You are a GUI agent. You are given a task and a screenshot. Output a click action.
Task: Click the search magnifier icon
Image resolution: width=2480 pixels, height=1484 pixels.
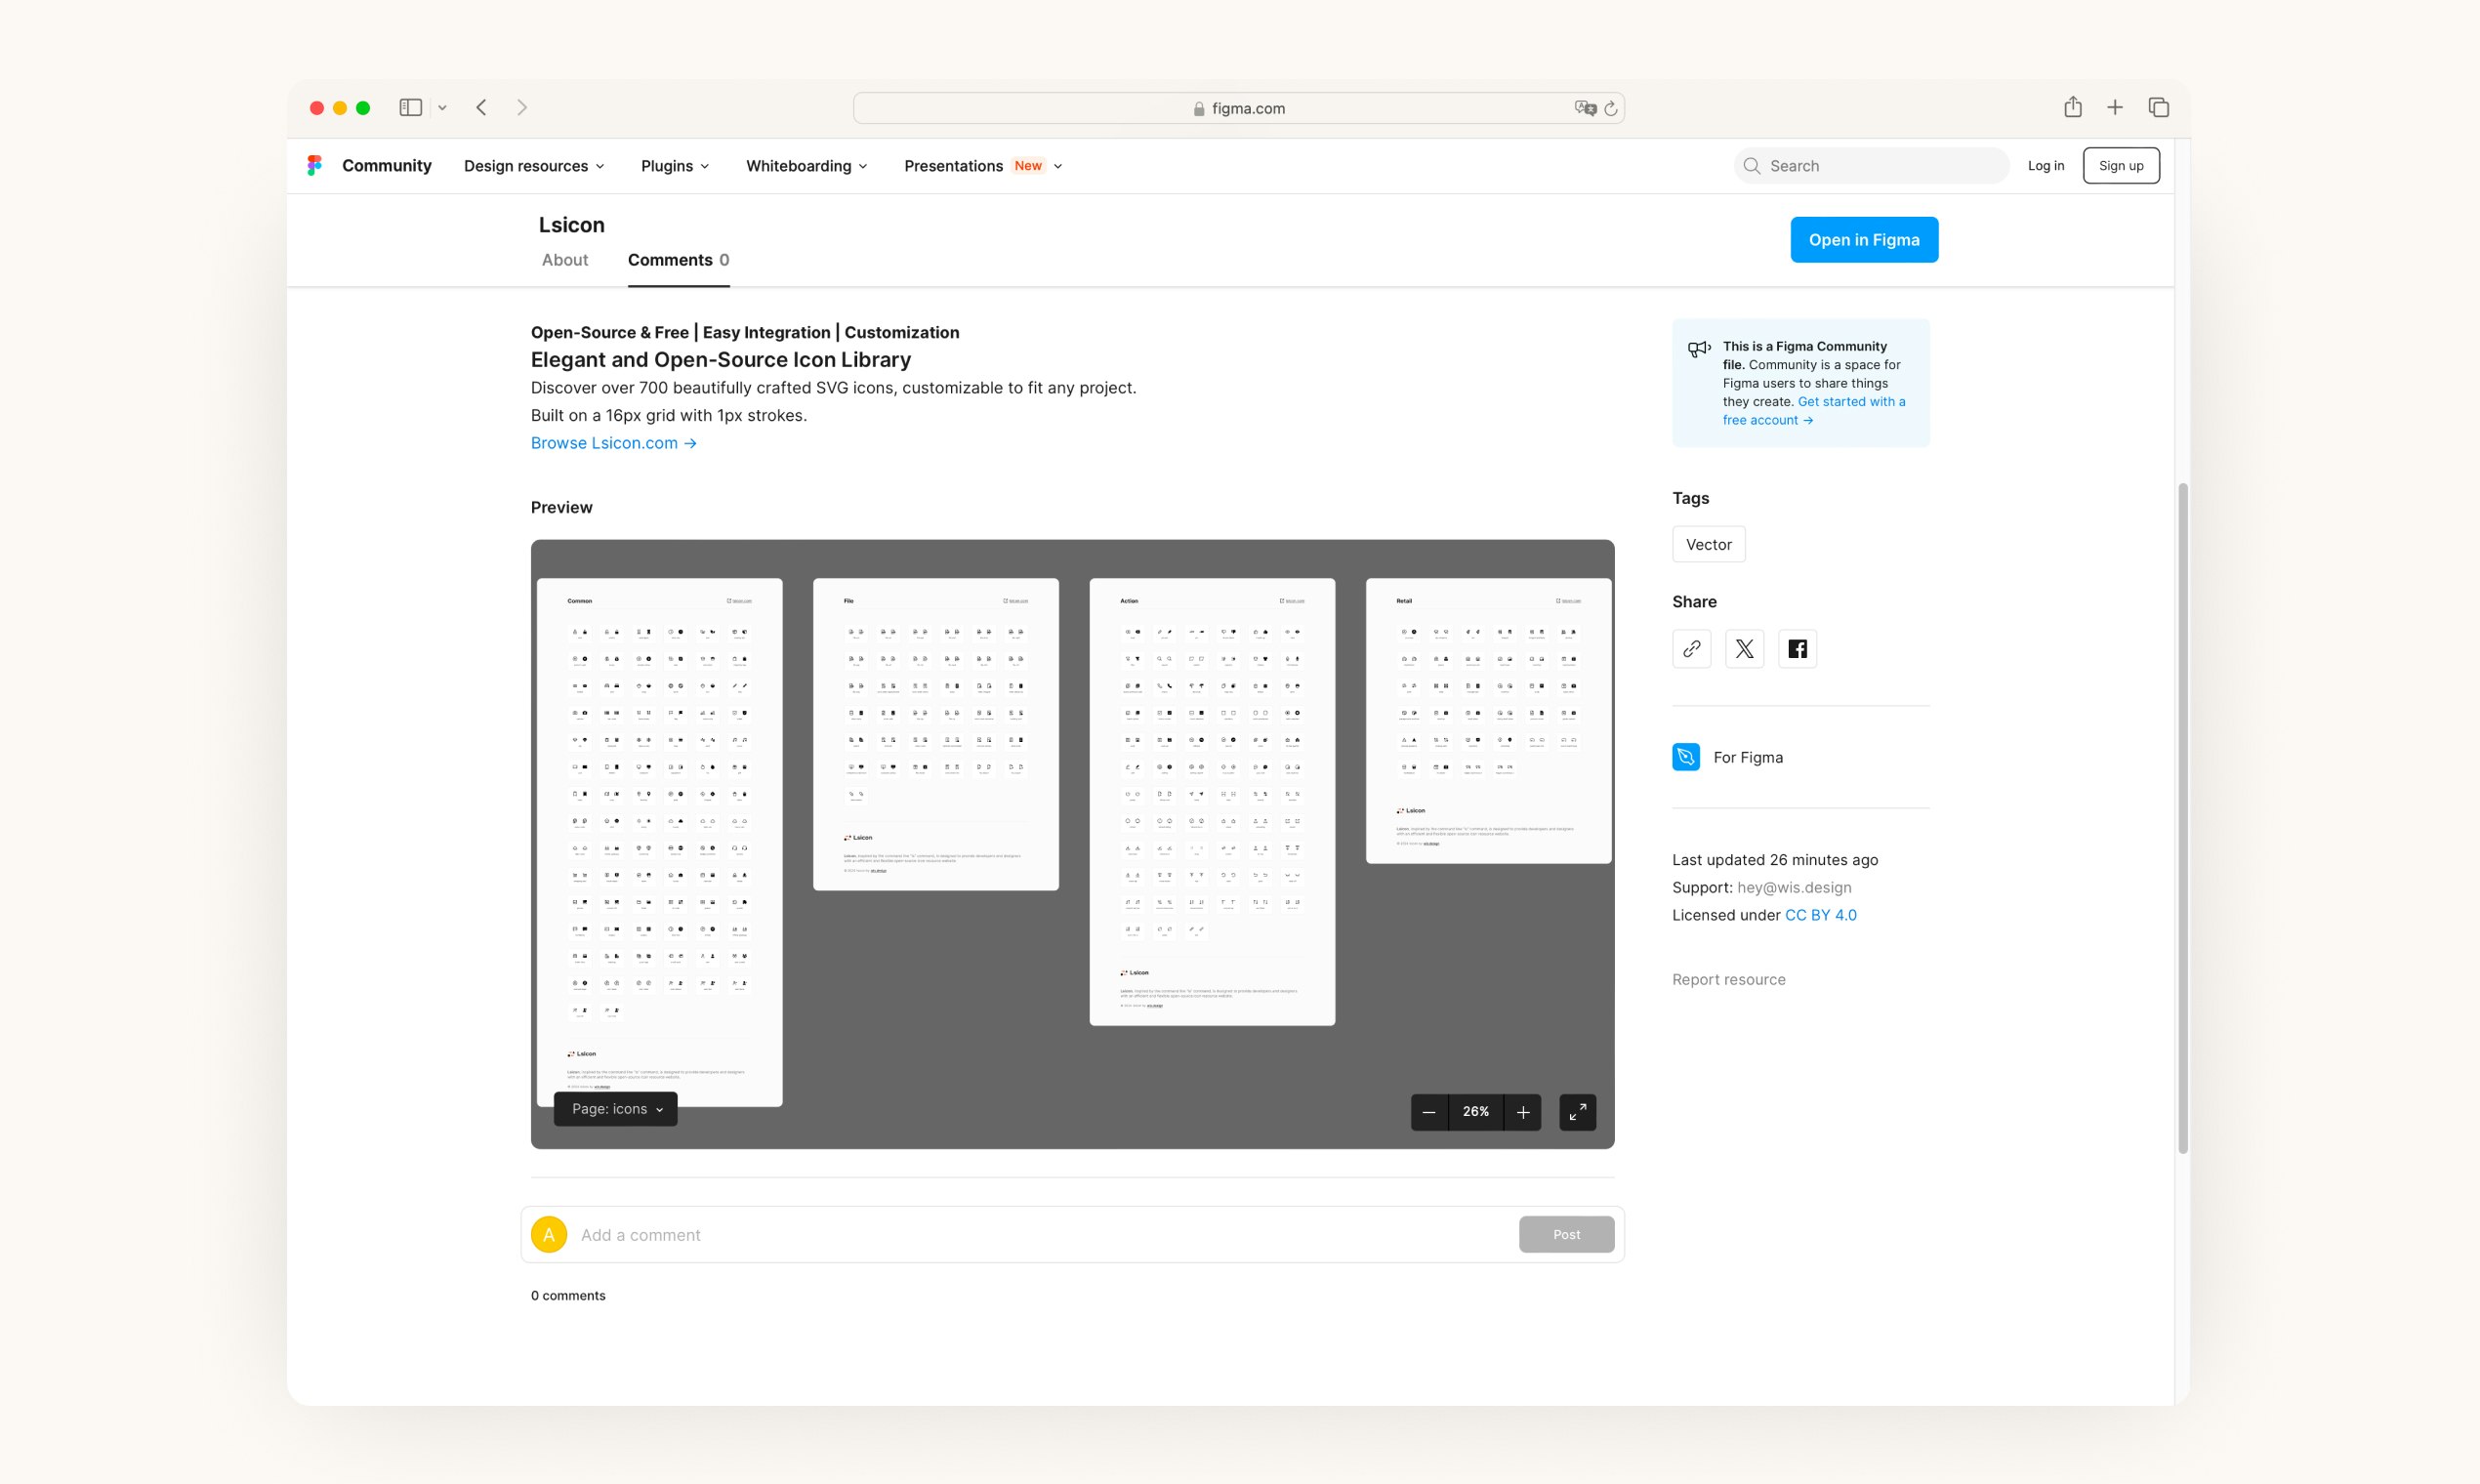pos(1751,166)
